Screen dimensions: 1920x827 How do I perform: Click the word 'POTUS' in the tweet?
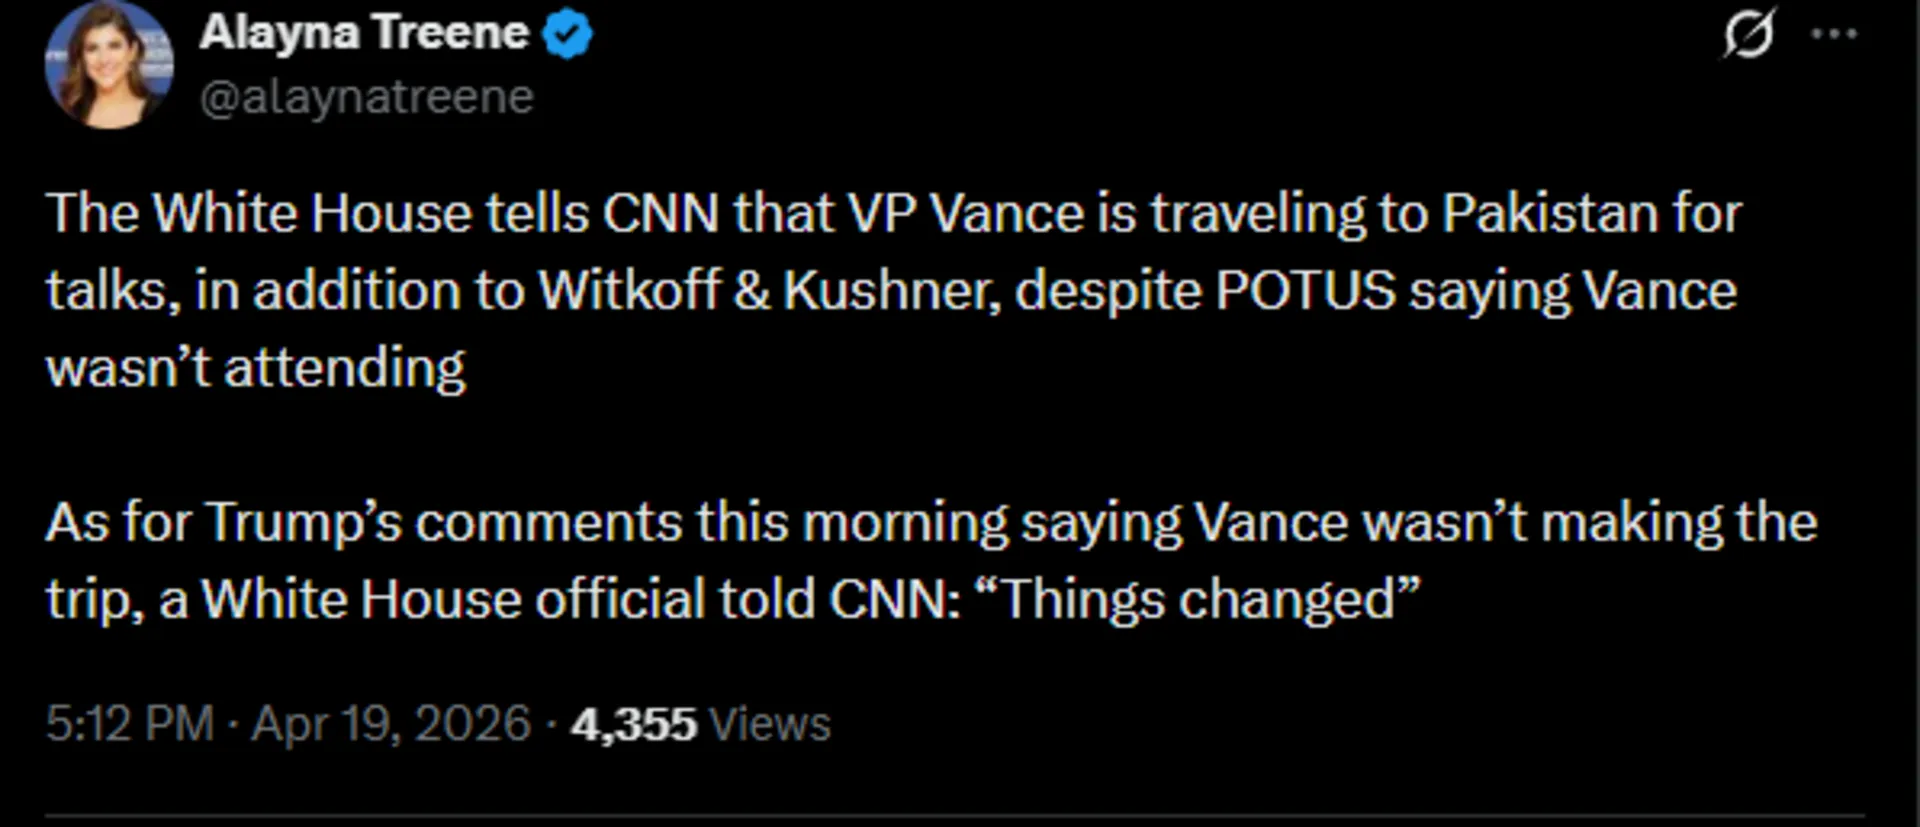pyautogui.click(x=1305, y=291)
